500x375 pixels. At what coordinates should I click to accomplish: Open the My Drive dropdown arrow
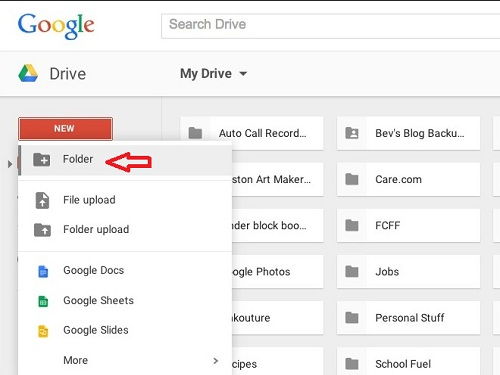pos(243,74)
